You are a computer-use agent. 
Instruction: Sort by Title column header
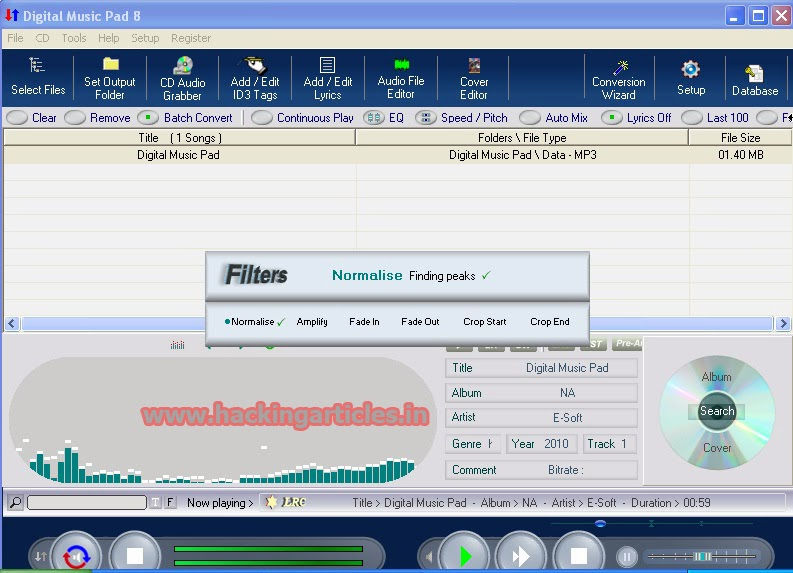tap(180, 138)
